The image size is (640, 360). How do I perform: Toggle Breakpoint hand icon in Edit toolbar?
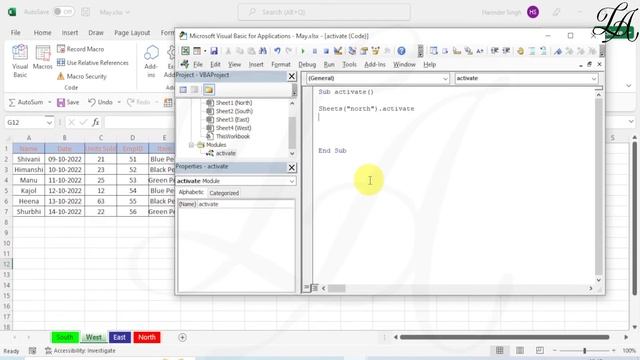pyautogui.click(x=520, y=51)
